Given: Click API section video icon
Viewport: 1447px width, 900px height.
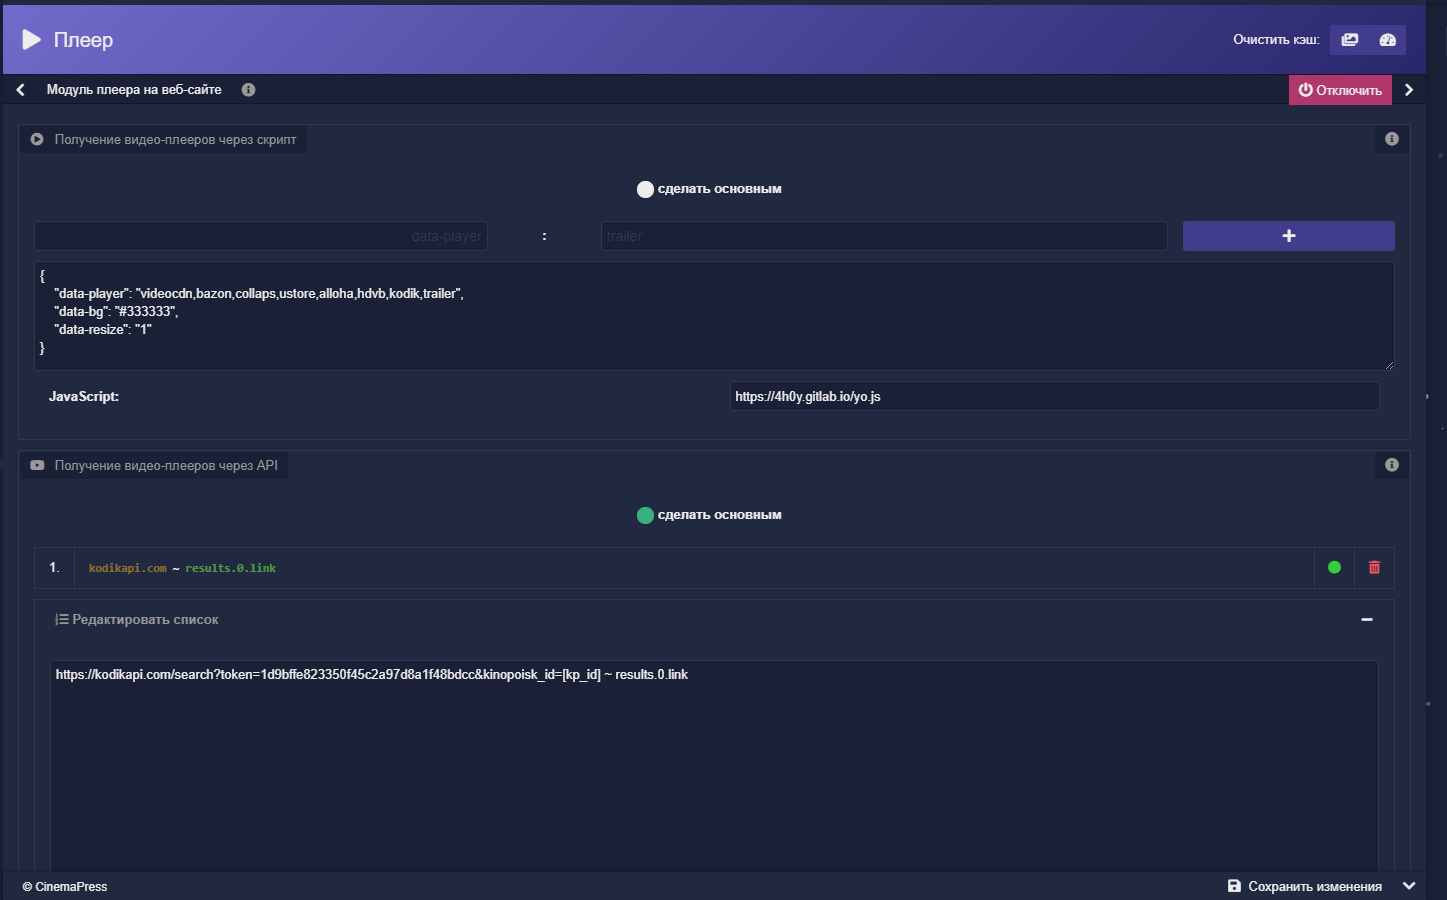Looking at the screenshot, I should tap(37, 466).
